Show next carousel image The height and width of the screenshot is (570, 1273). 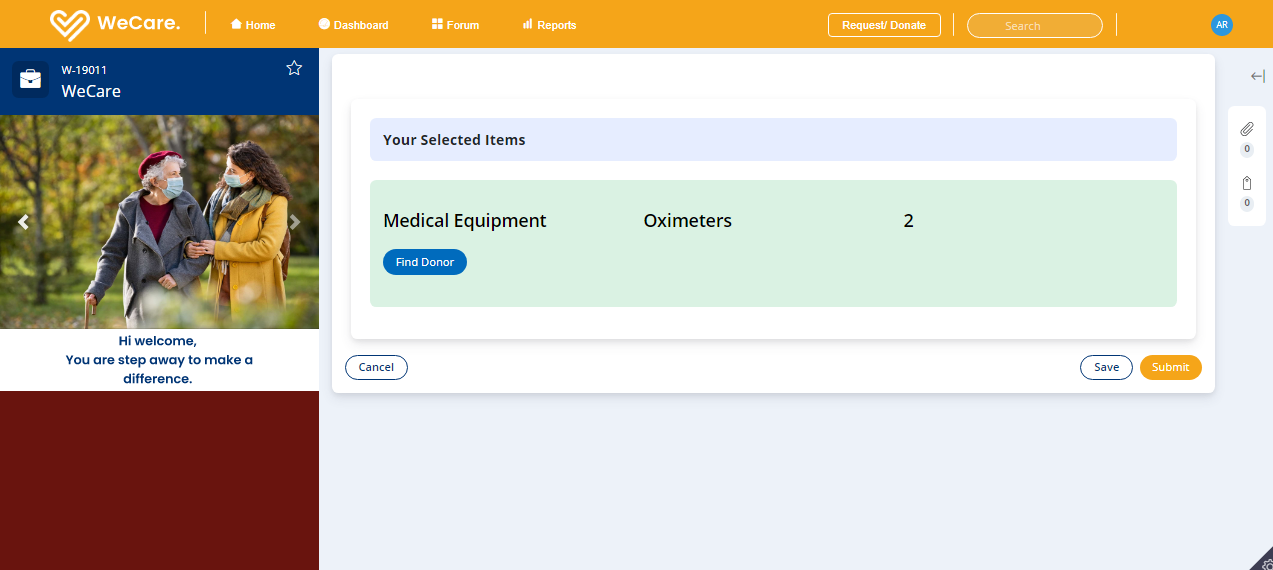295,222
